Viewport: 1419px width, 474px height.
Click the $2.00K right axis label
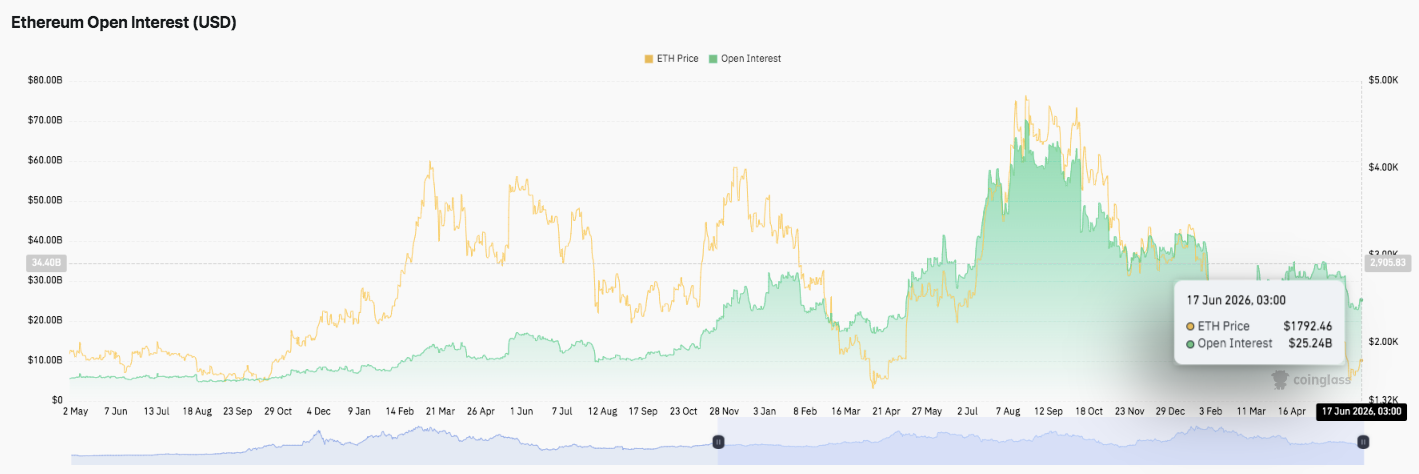click(x=1384, y=342)
